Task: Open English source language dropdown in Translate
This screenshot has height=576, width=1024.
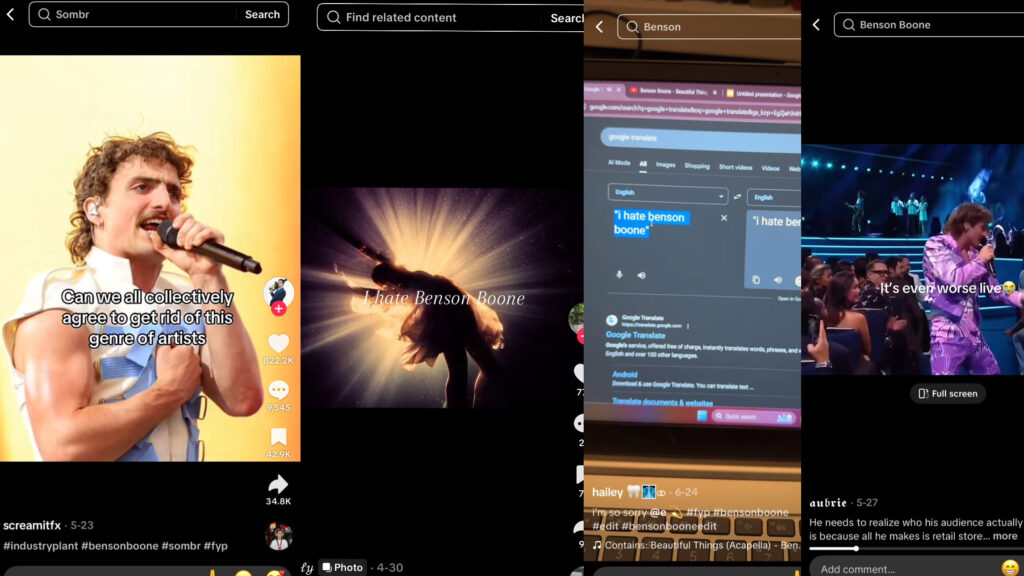Action: click(x=667, y=193)
